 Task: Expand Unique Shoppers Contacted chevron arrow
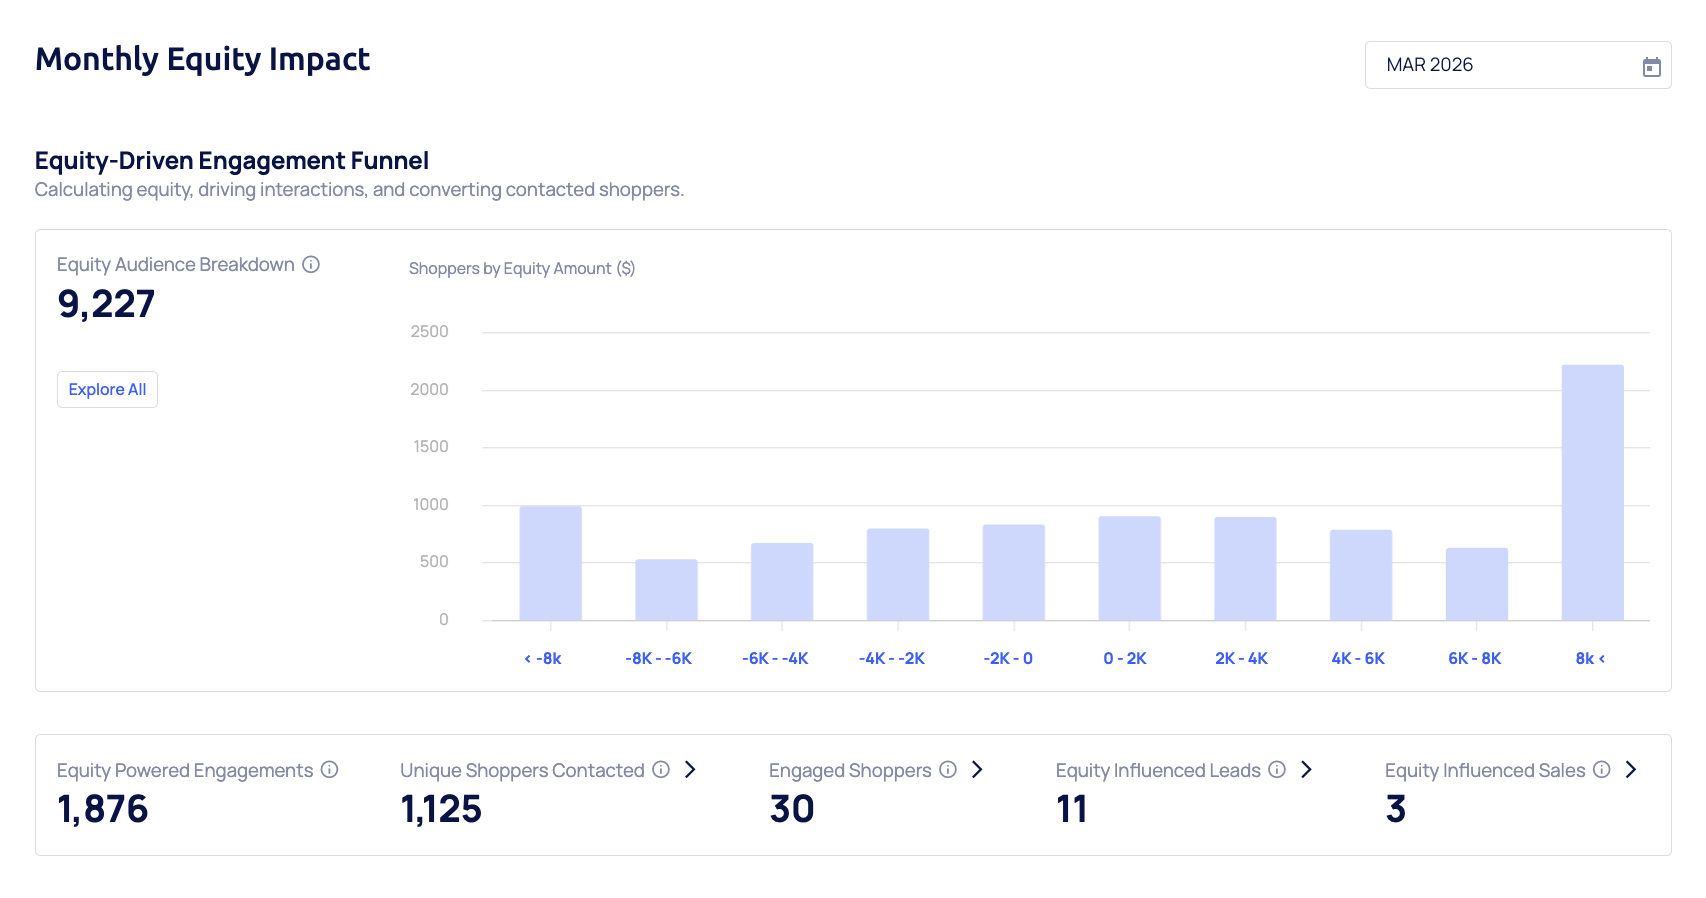click(x=690, y=769)
